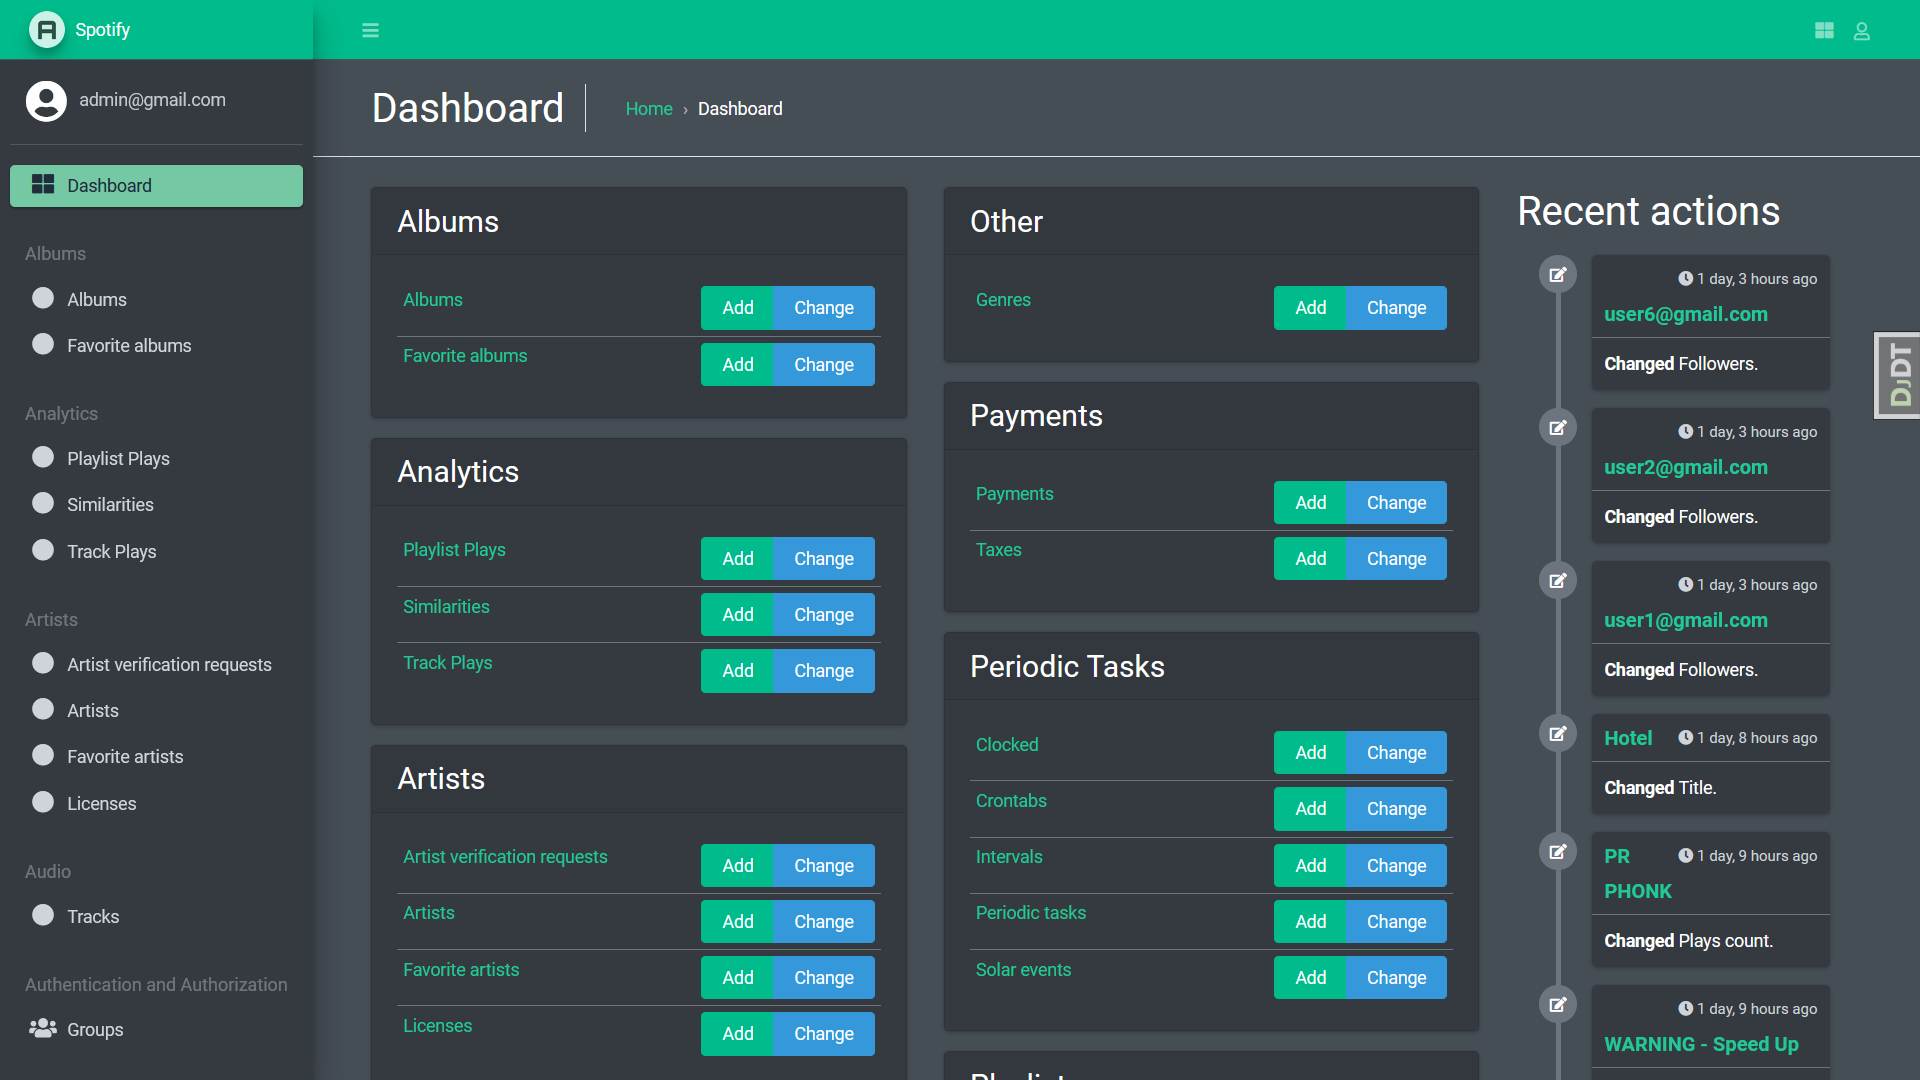Viewport: 1920px width, 1080px height.
Task: Expand the Audio section in sidebar
Action: 49,872
